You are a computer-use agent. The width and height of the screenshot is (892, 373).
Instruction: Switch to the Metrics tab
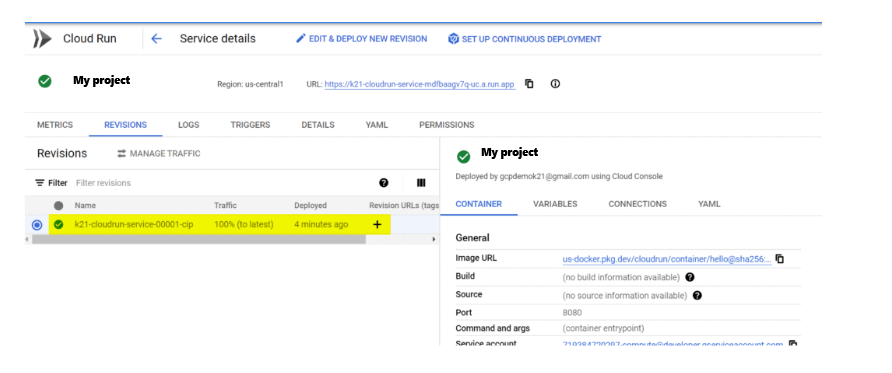55,125
